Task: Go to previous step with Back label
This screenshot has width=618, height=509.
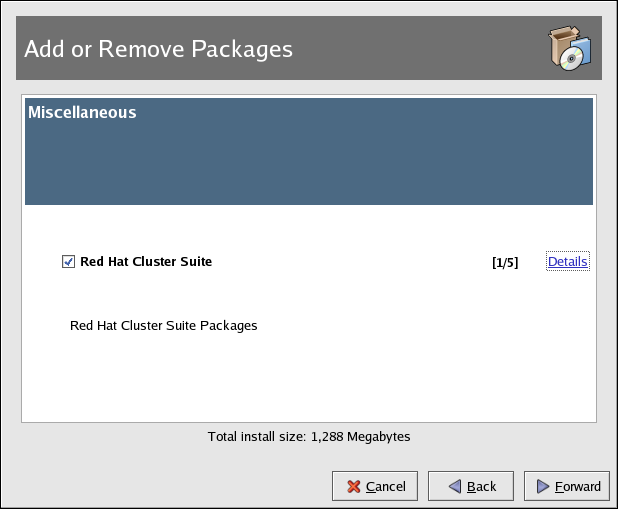Action: 481,487
